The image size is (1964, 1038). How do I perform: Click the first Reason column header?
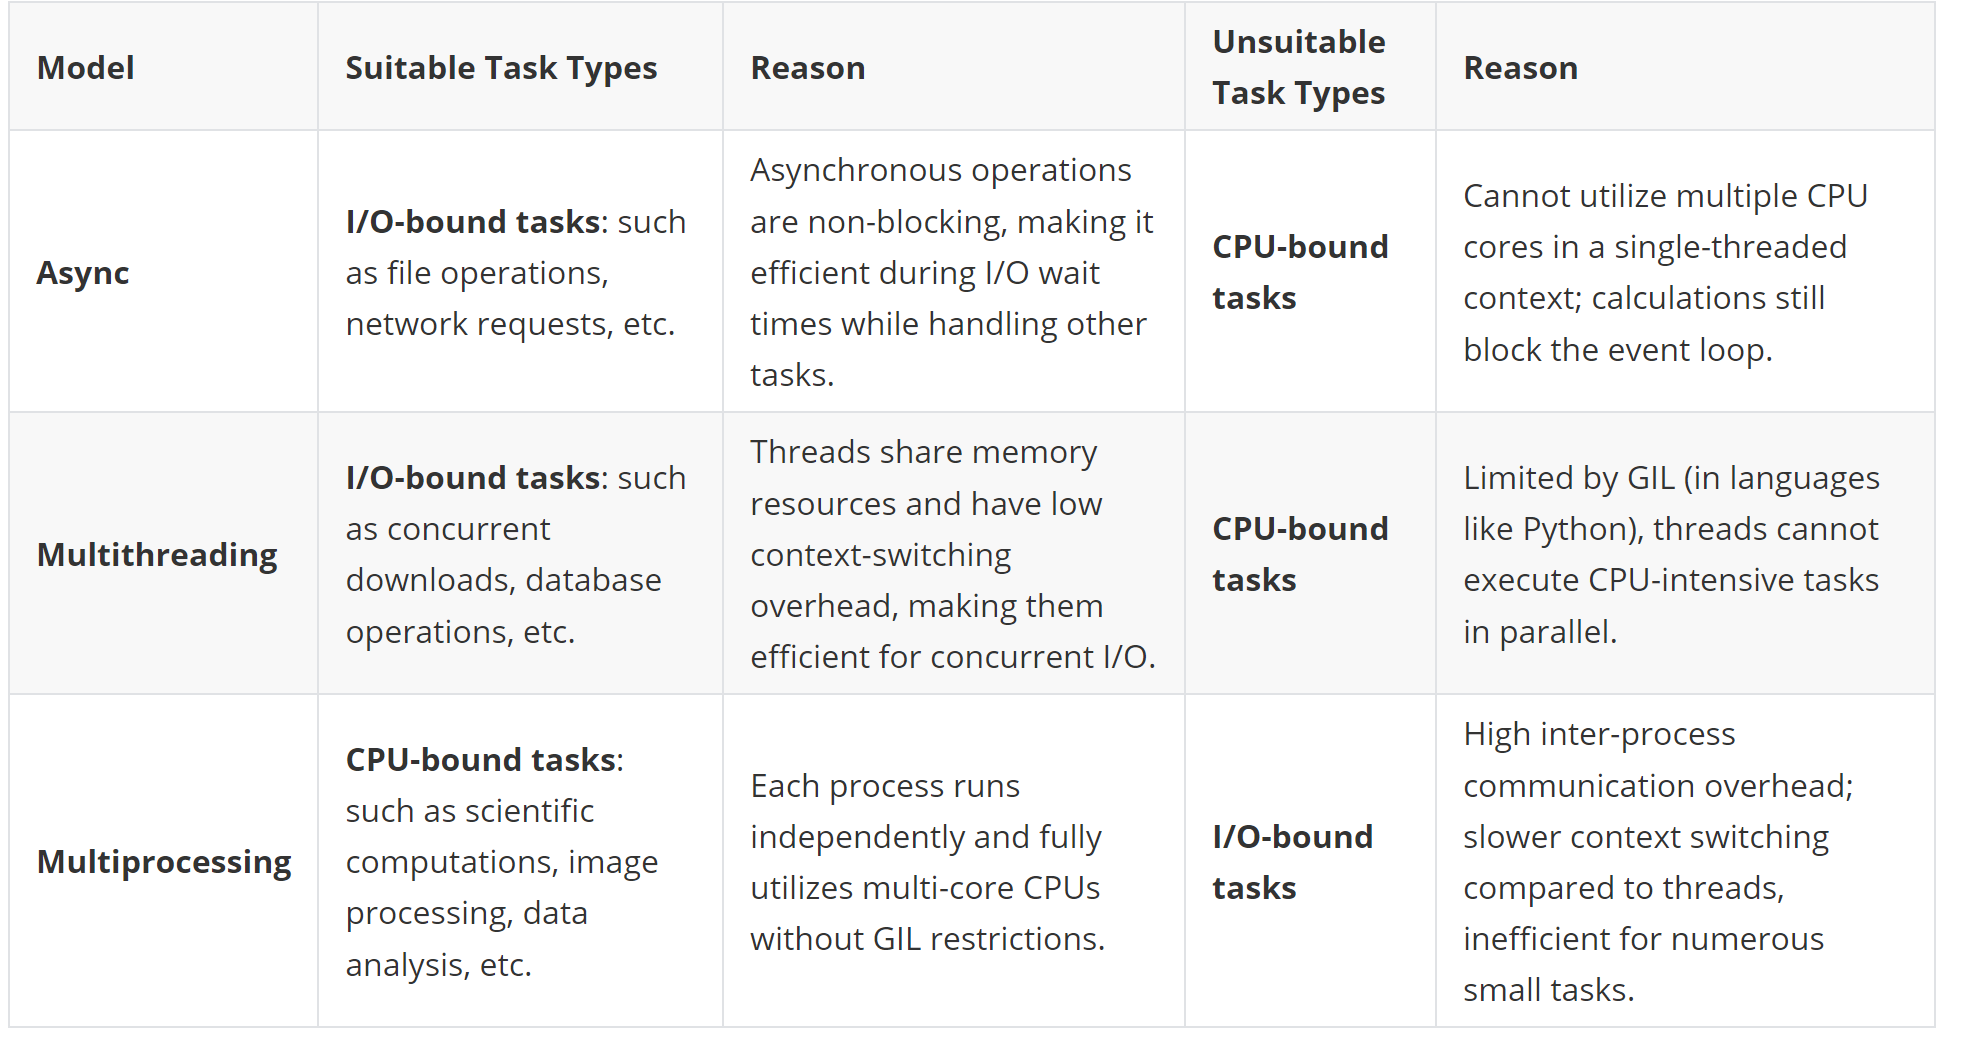954,67
